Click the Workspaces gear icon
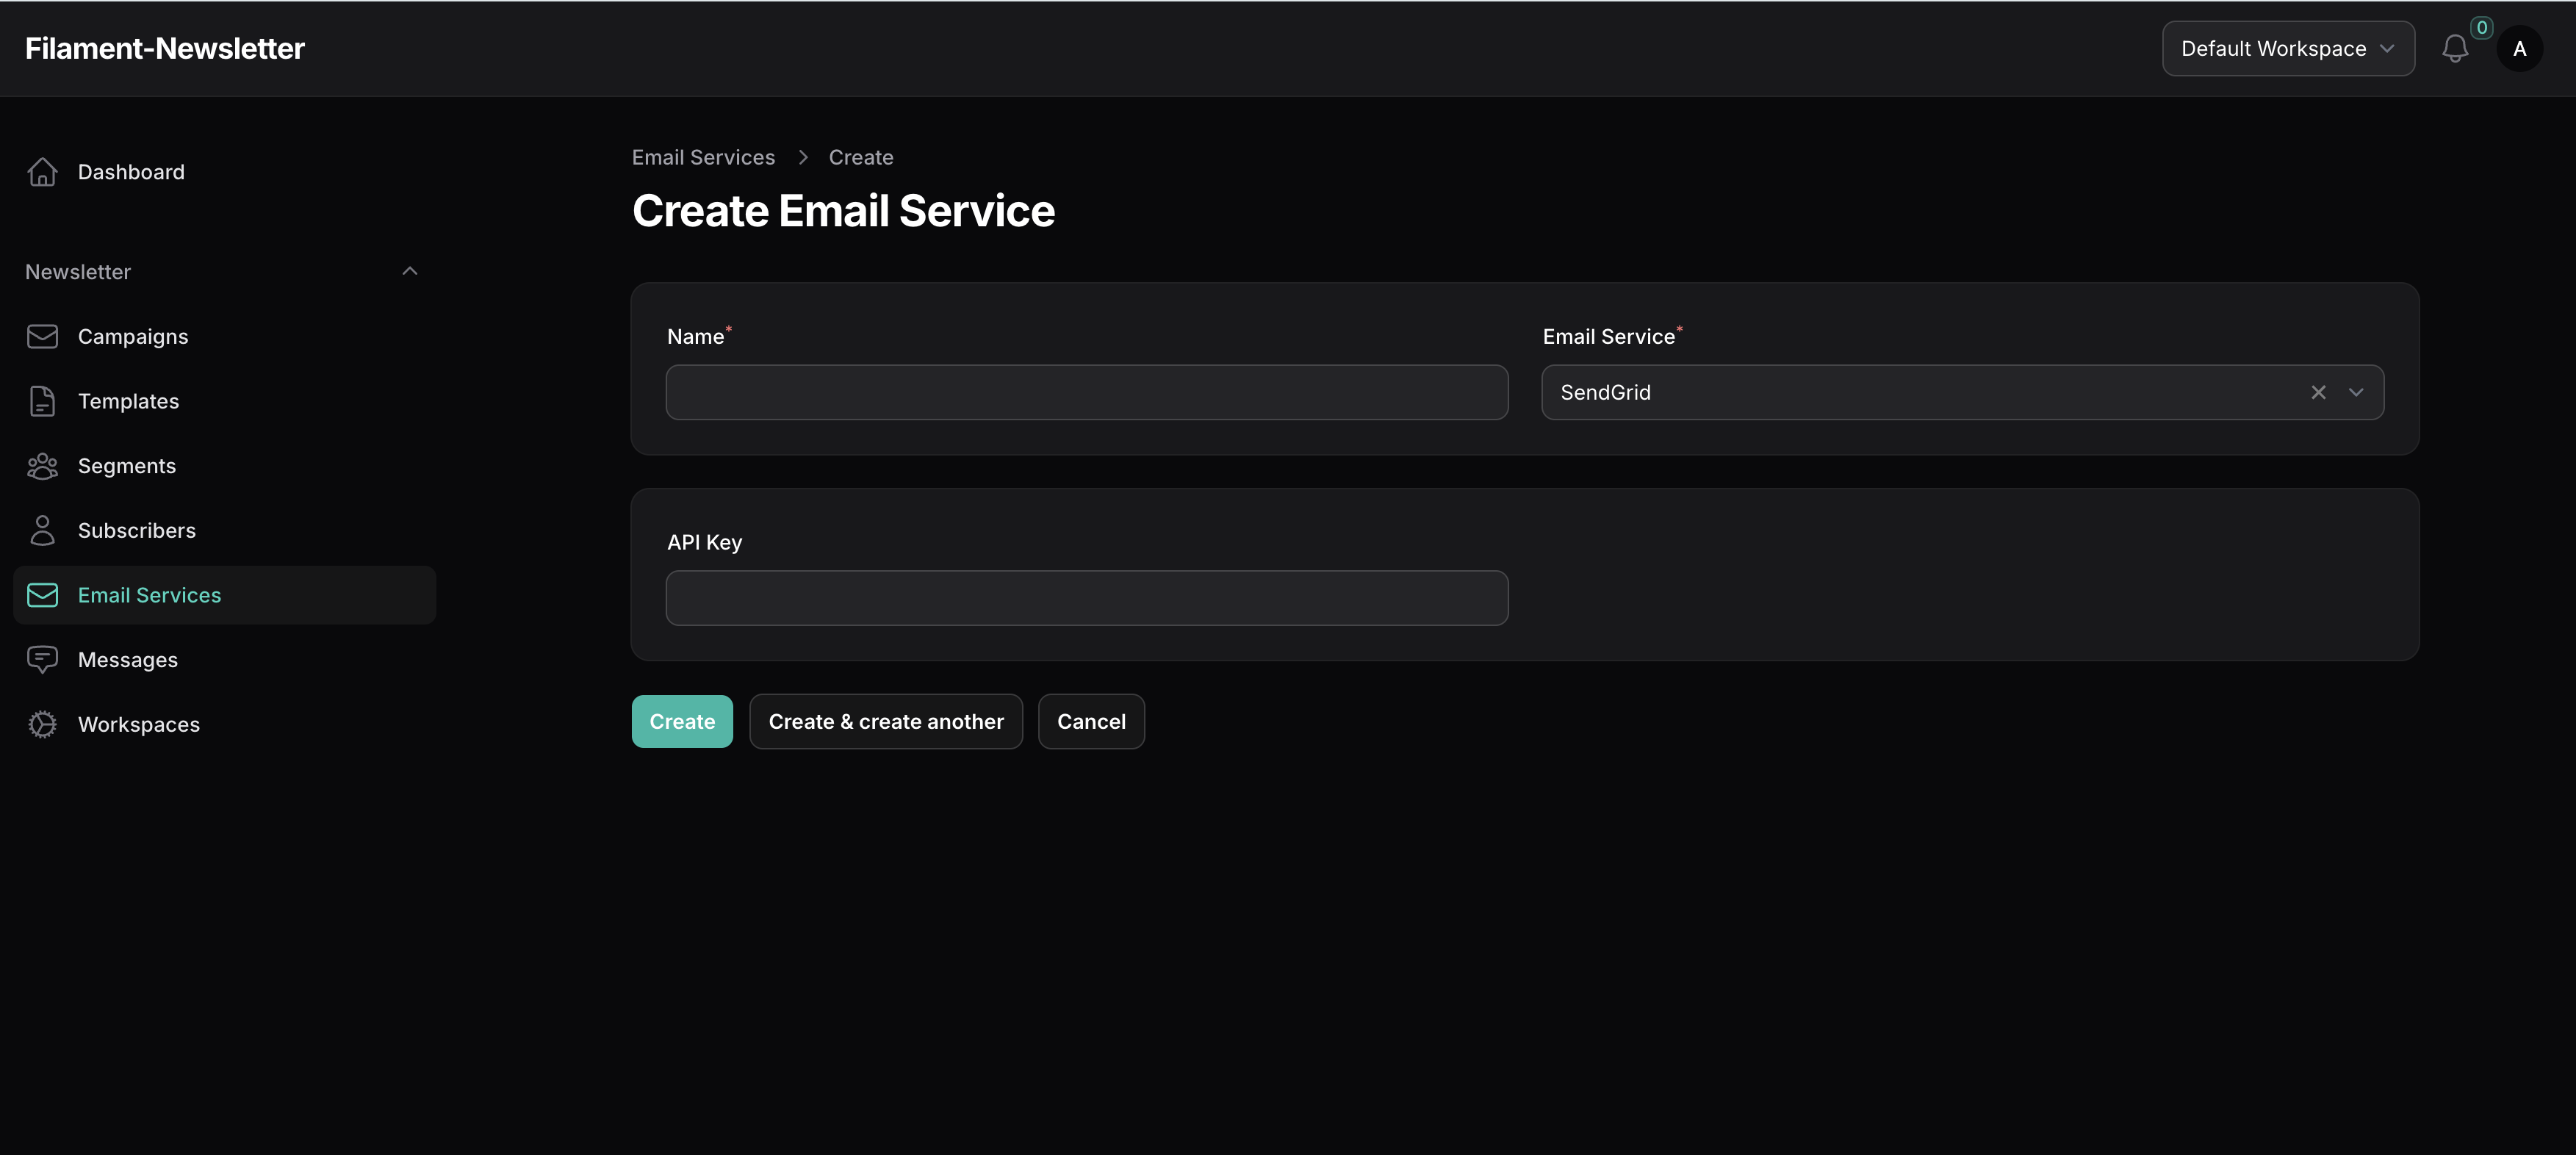 42,724
